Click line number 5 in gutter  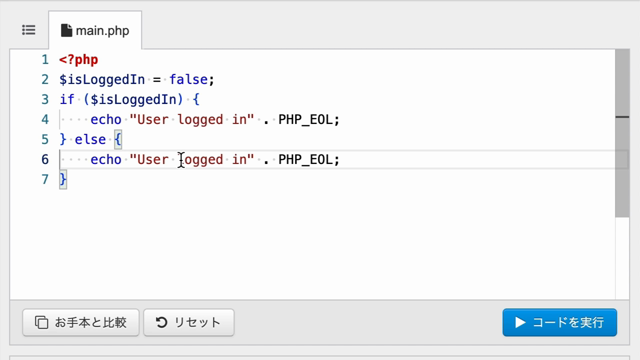pos(45,140)
